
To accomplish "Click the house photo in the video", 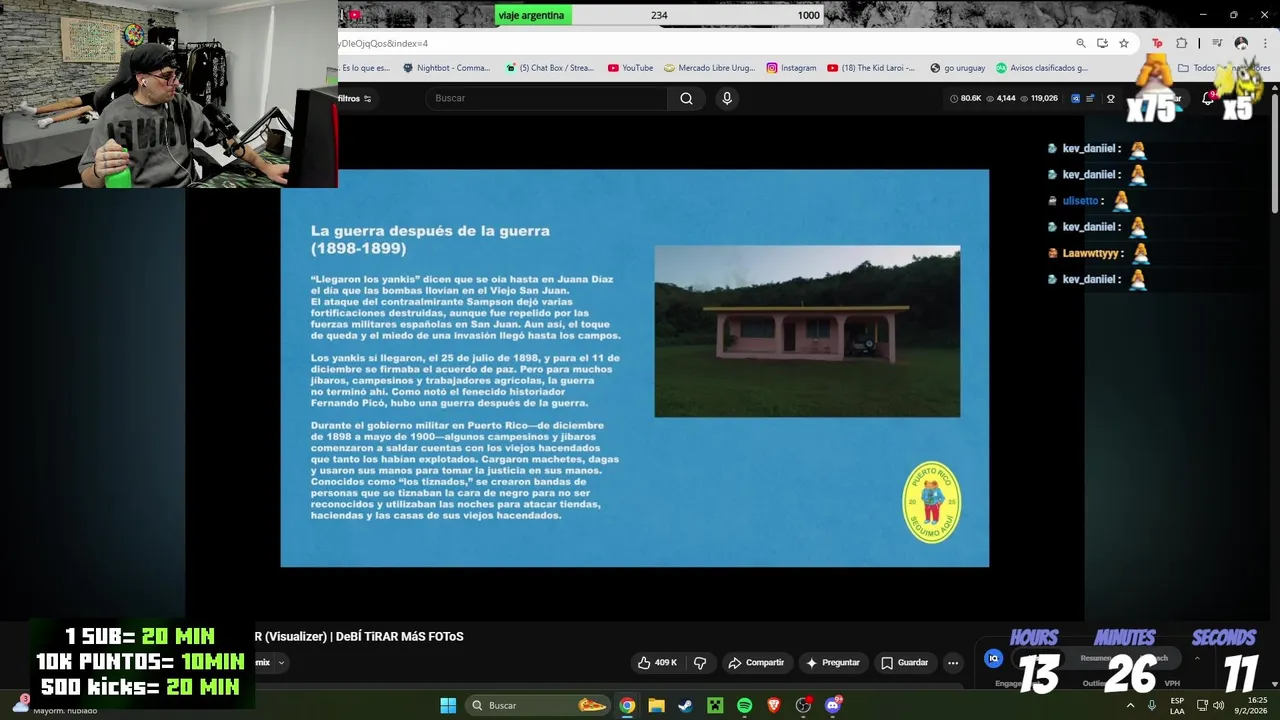I will (x=807, y=331).
